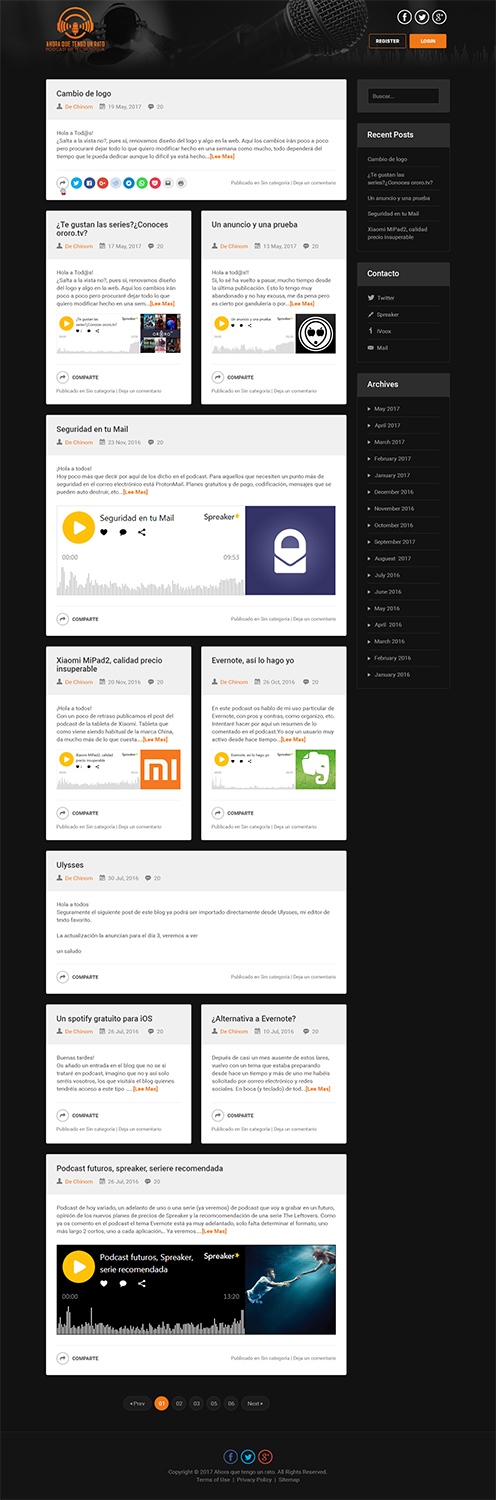Open January 2016 archive
The width and height of the screenshot is (496, 1500).
pyautogui.click(x=391, y=675)
